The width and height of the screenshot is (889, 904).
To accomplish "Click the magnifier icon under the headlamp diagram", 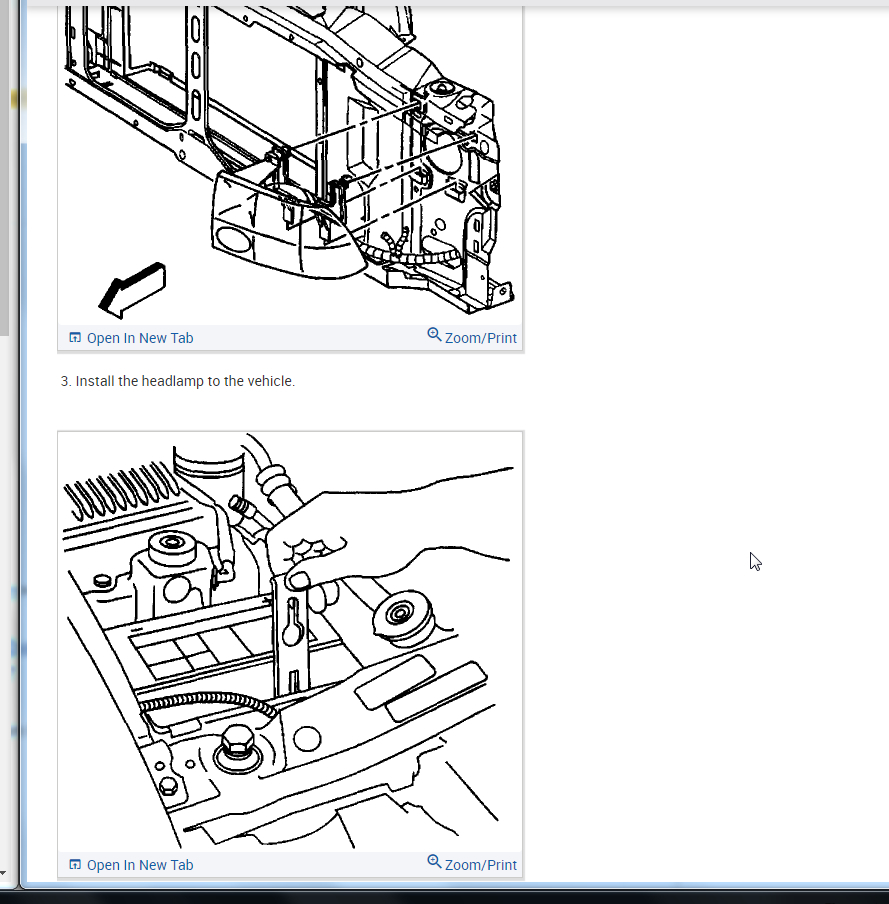I will [434, 334].
